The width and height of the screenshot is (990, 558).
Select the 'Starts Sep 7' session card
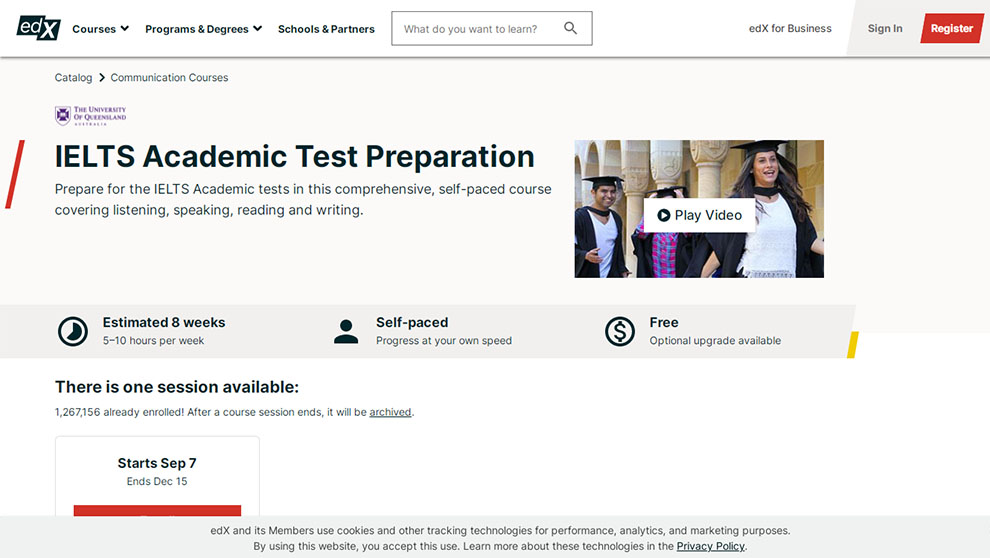click(157, 476)
